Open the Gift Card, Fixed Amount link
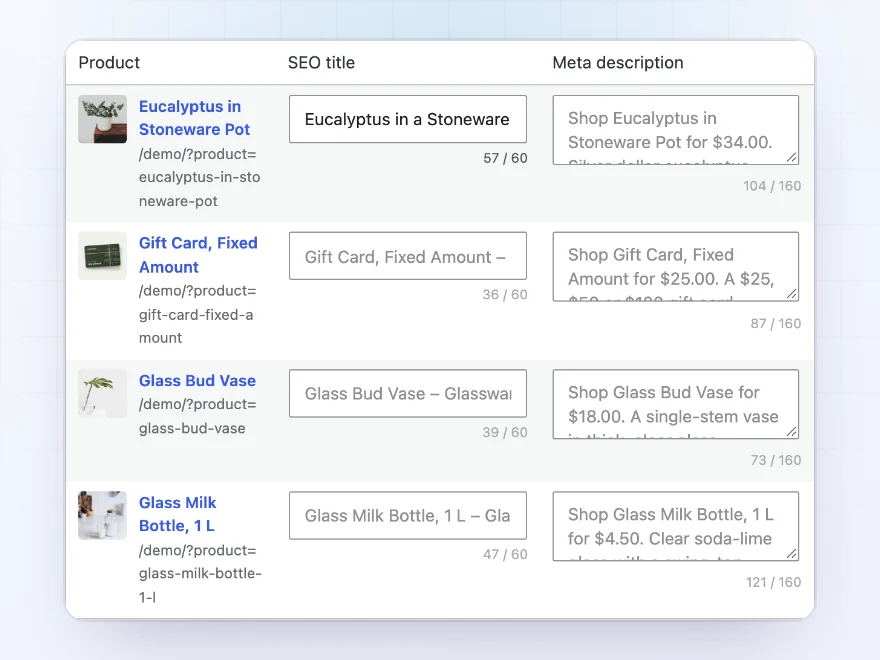 pyautogui.click(x=198, y=255)
